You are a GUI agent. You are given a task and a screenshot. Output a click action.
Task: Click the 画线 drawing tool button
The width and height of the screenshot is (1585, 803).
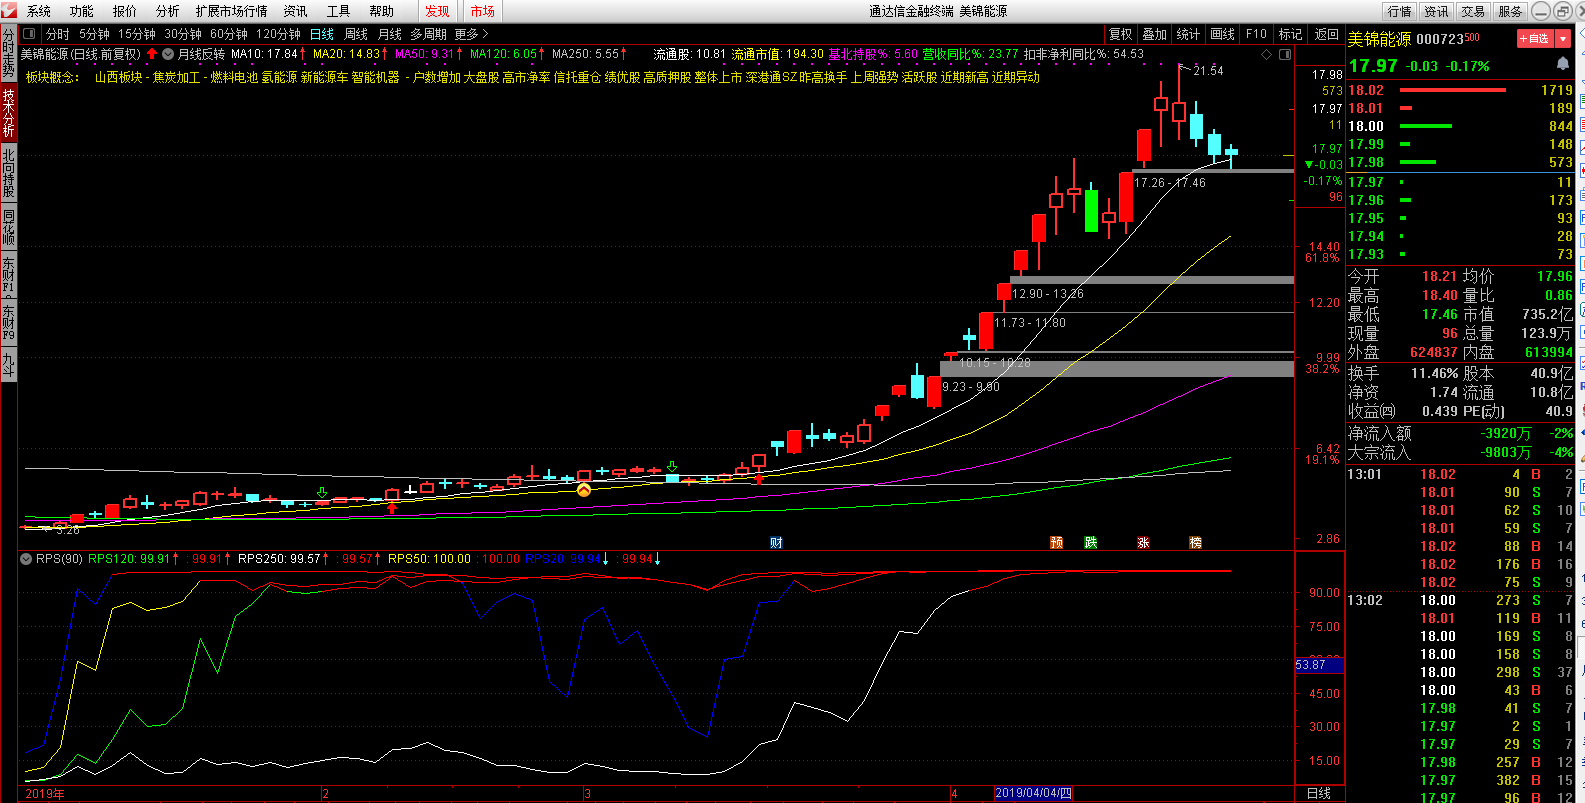[x=1222, y=34]
